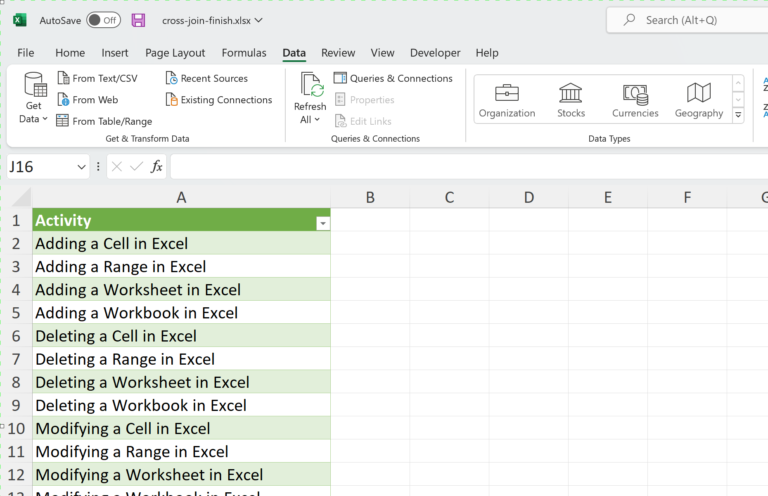
Task: Open Recent Sources
Action: pyautogui.click(x=206, y=78)
